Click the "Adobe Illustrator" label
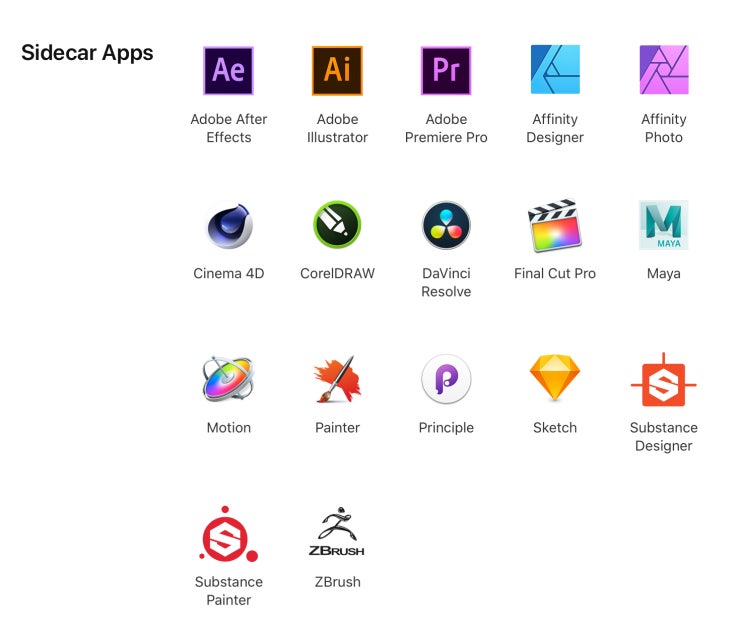This screenshot has height=629, width=740. (x=337, y=128)
